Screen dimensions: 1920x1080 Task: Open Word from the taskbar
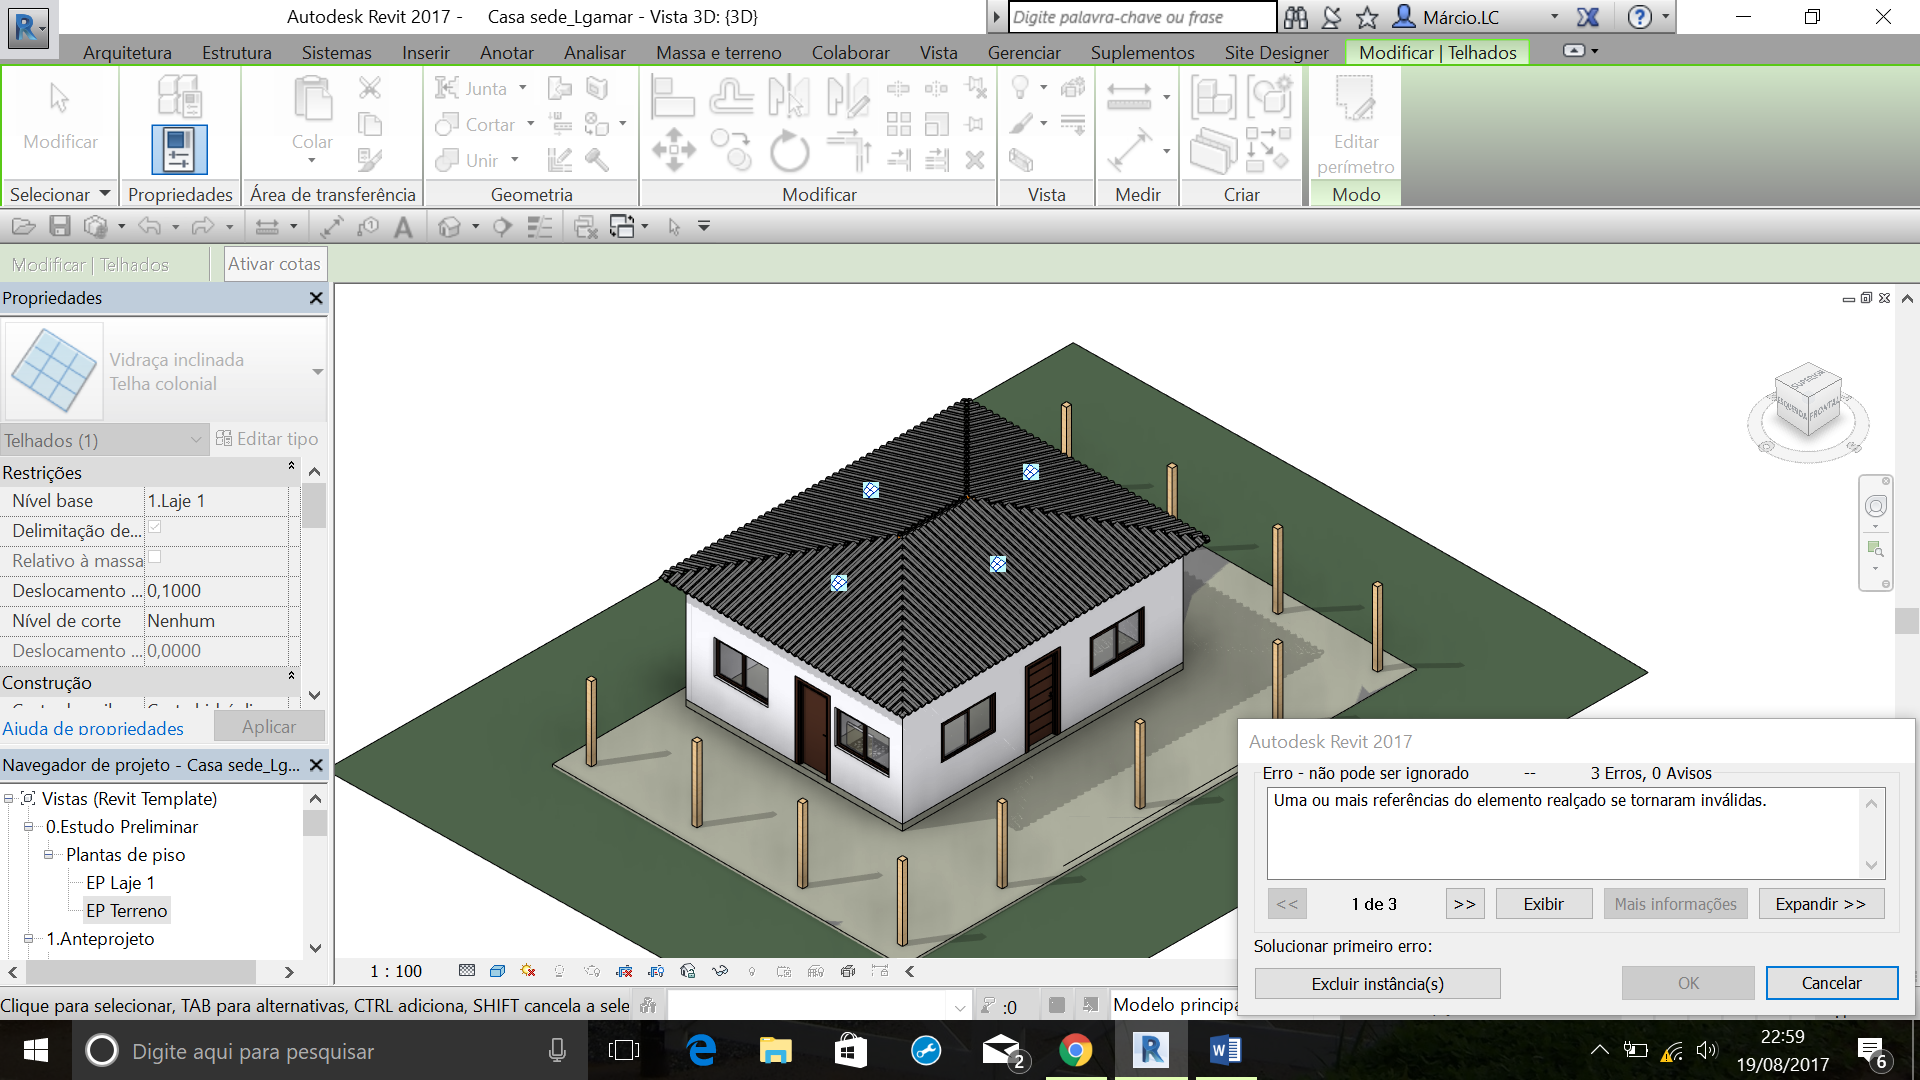pos(1225,1051)
